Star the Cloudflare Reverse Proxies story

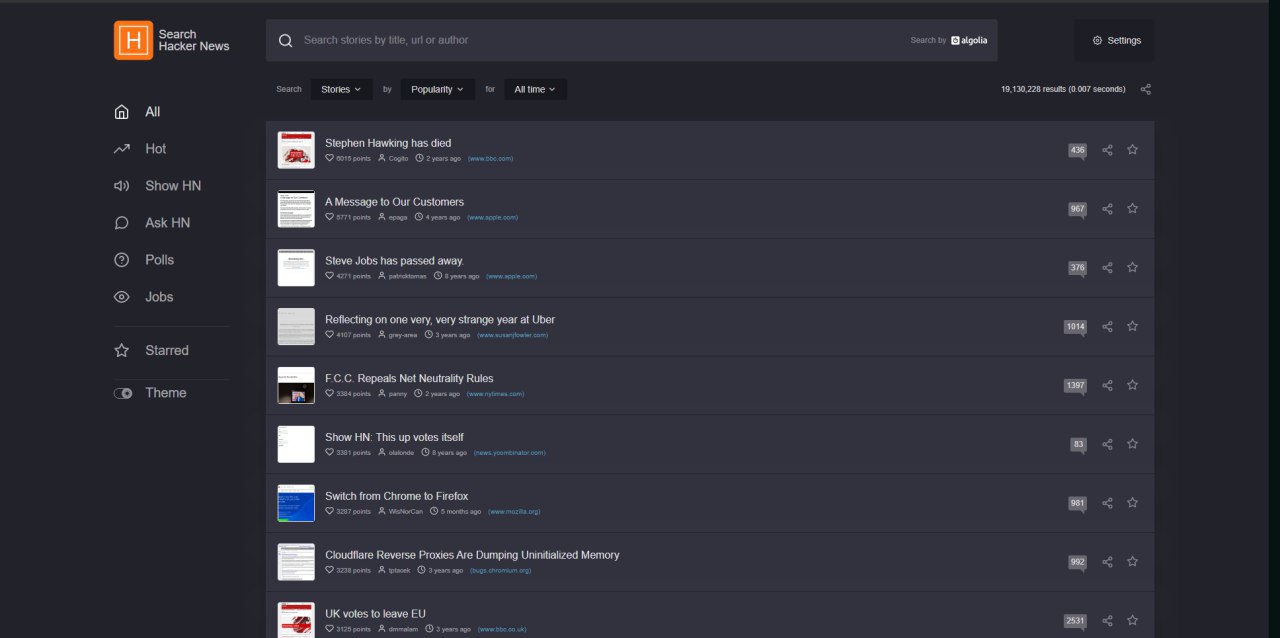tap(1132, 562)
